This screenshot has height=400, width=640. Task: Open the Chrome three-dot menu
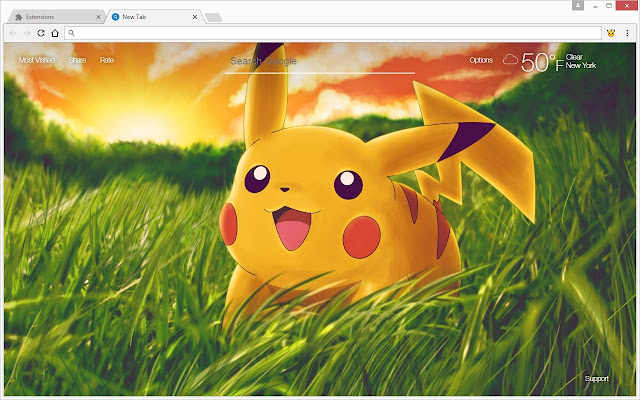(x=627, y=33)
